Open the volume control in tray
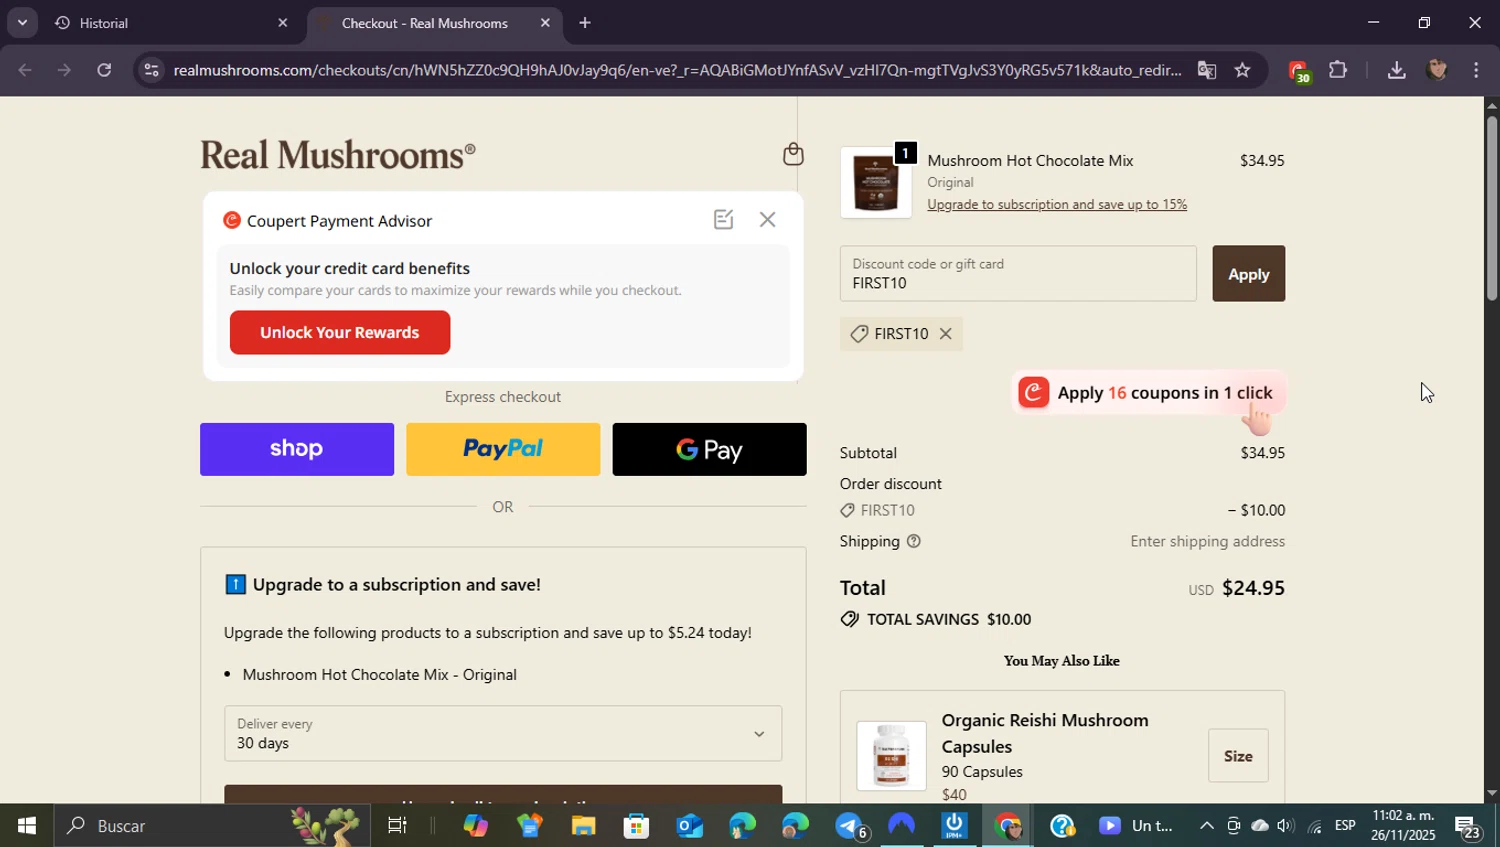 point(1286,826)
